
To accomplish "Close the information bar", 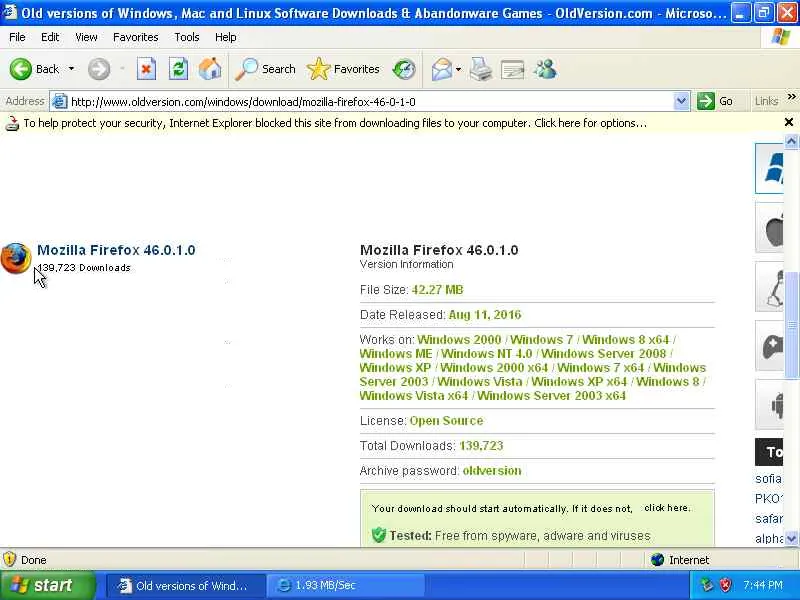I will [789, 122].
